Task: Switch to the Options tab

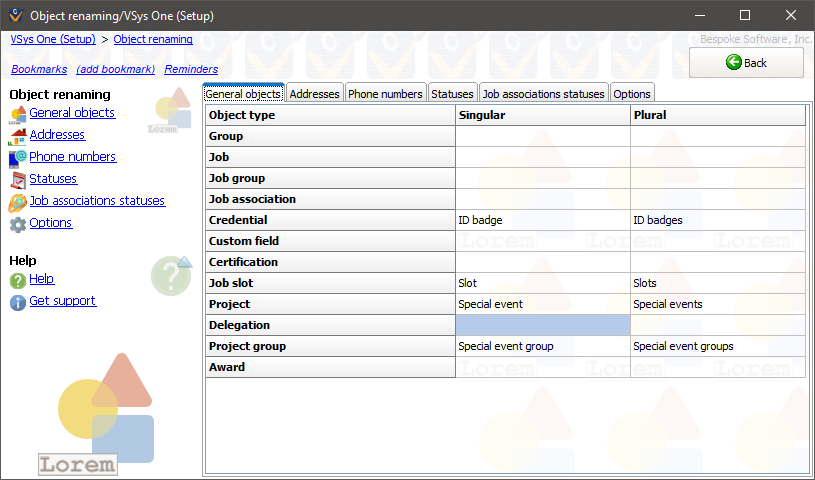Action: click(x=632, y=94)
